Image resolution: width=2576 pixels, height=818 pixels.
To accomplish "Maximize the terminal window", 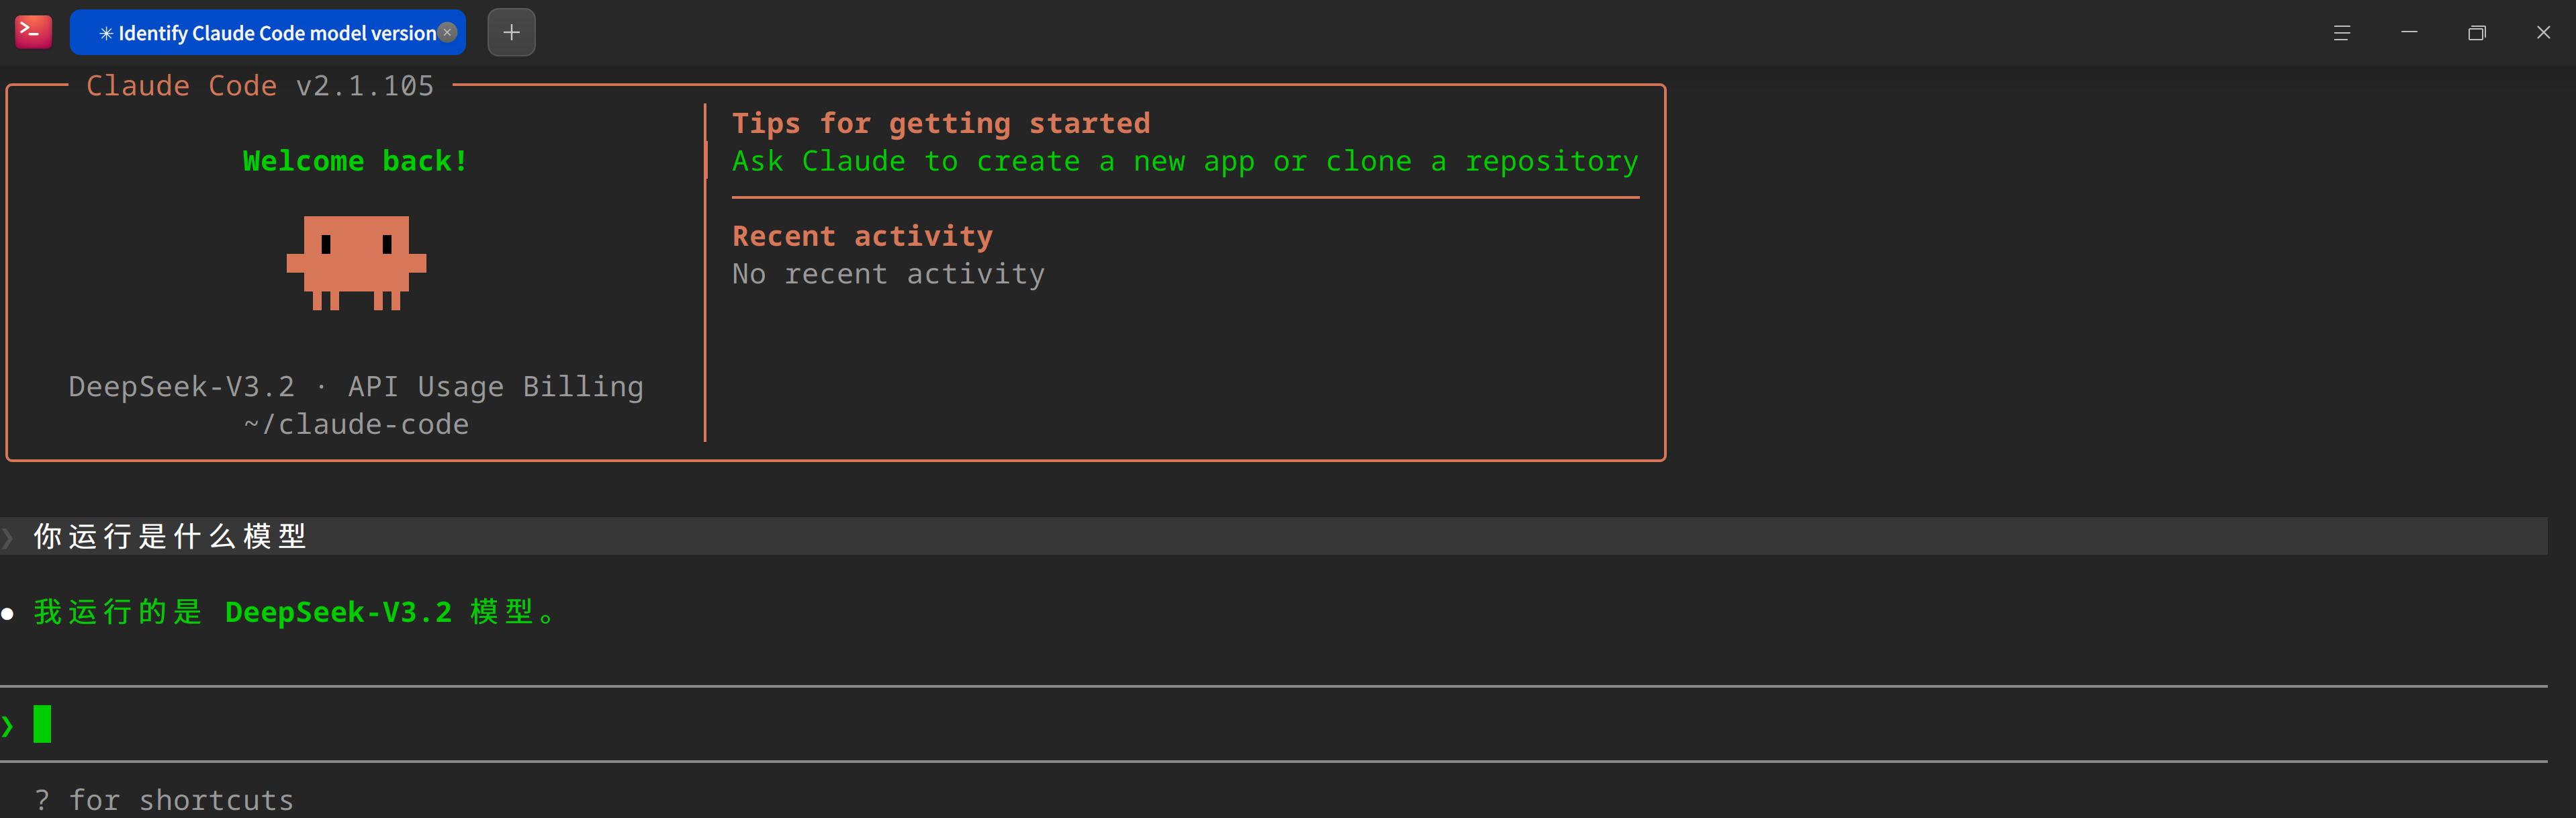I will click(2476, 33).
